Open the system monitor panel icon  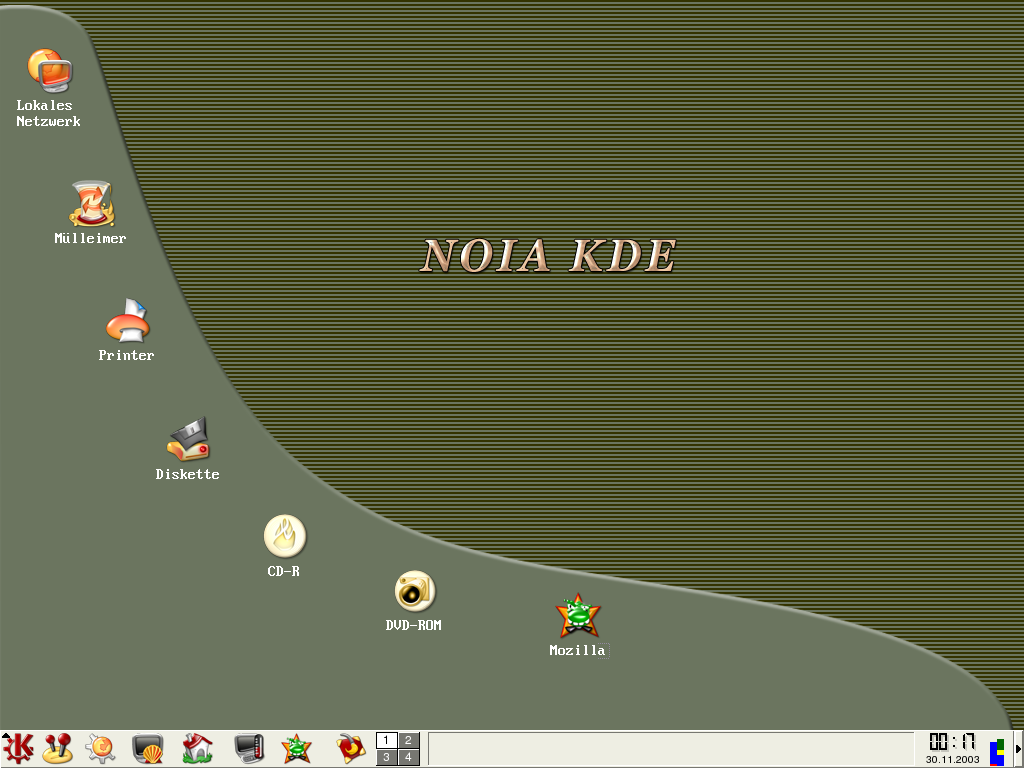249,748
